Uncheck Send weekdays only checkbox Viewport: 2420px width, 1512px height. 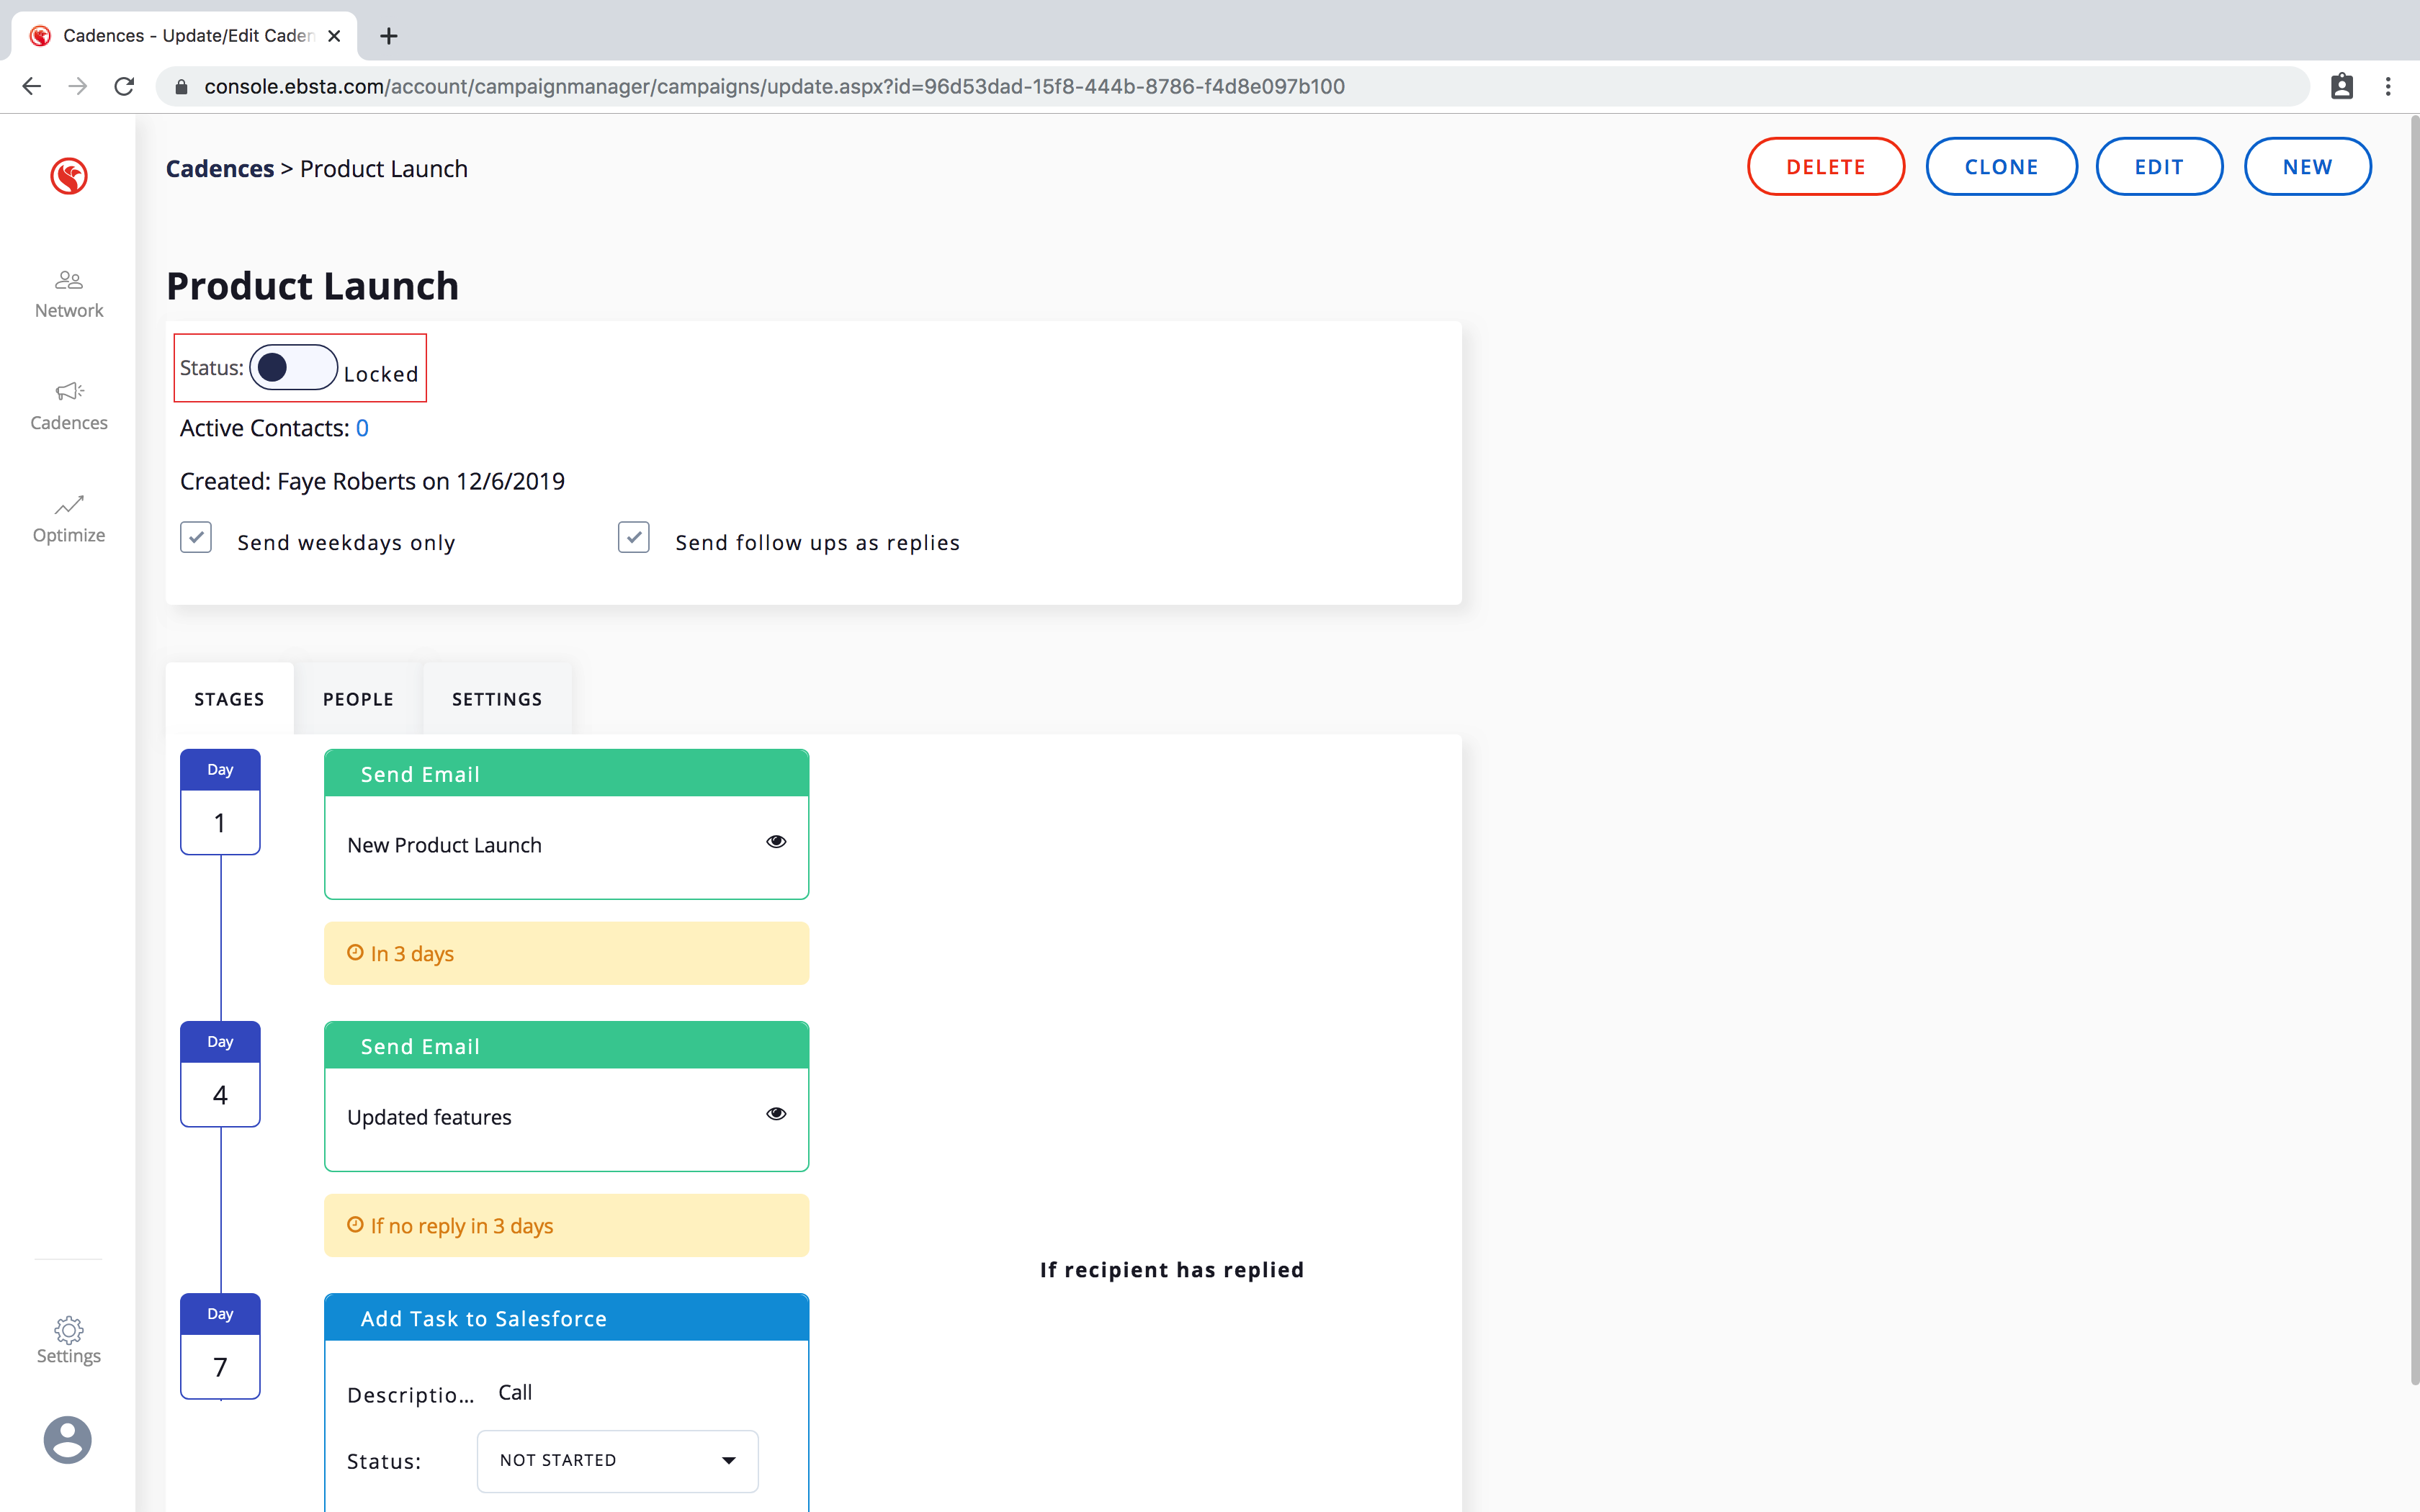click(196, 537)
